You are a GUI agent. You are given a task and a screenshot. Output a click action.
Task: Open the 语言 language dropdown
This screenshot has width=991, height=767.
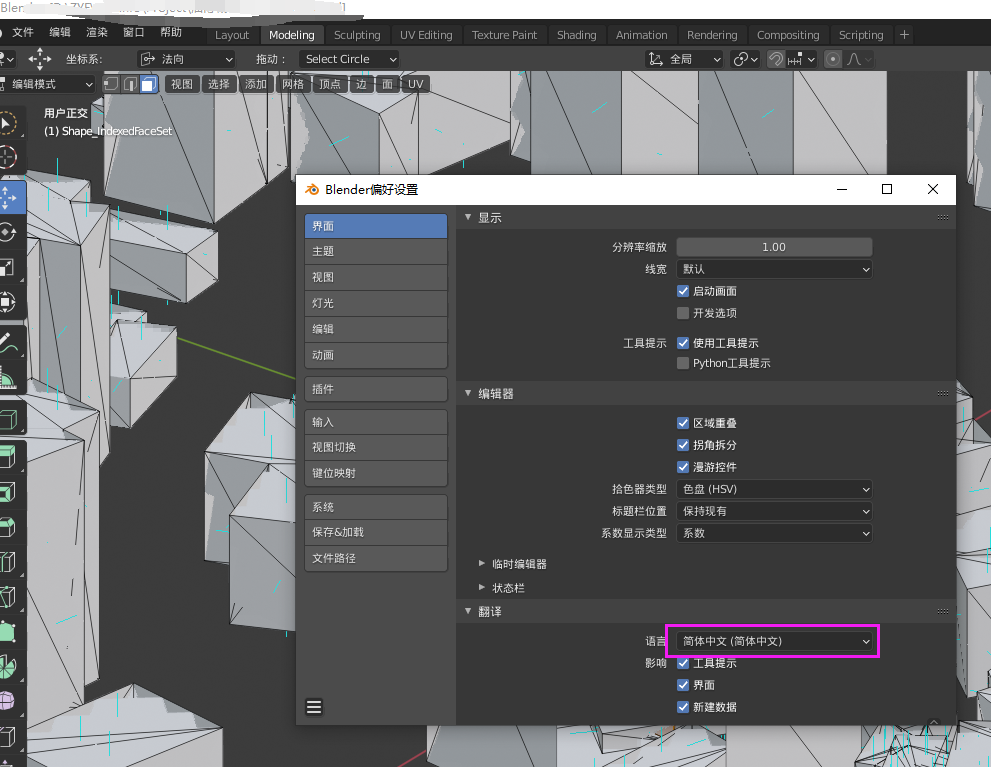click(x=774, y=641)
